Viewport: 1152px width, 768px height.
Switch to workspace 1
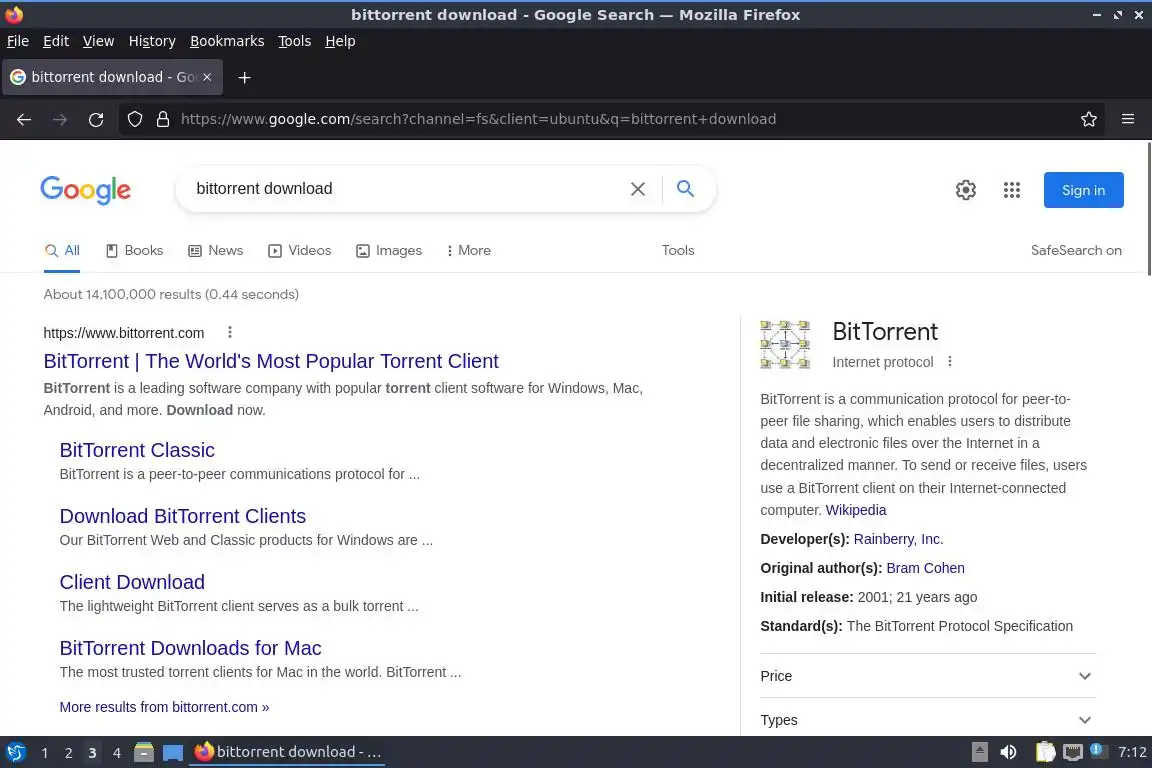[45, 753]
